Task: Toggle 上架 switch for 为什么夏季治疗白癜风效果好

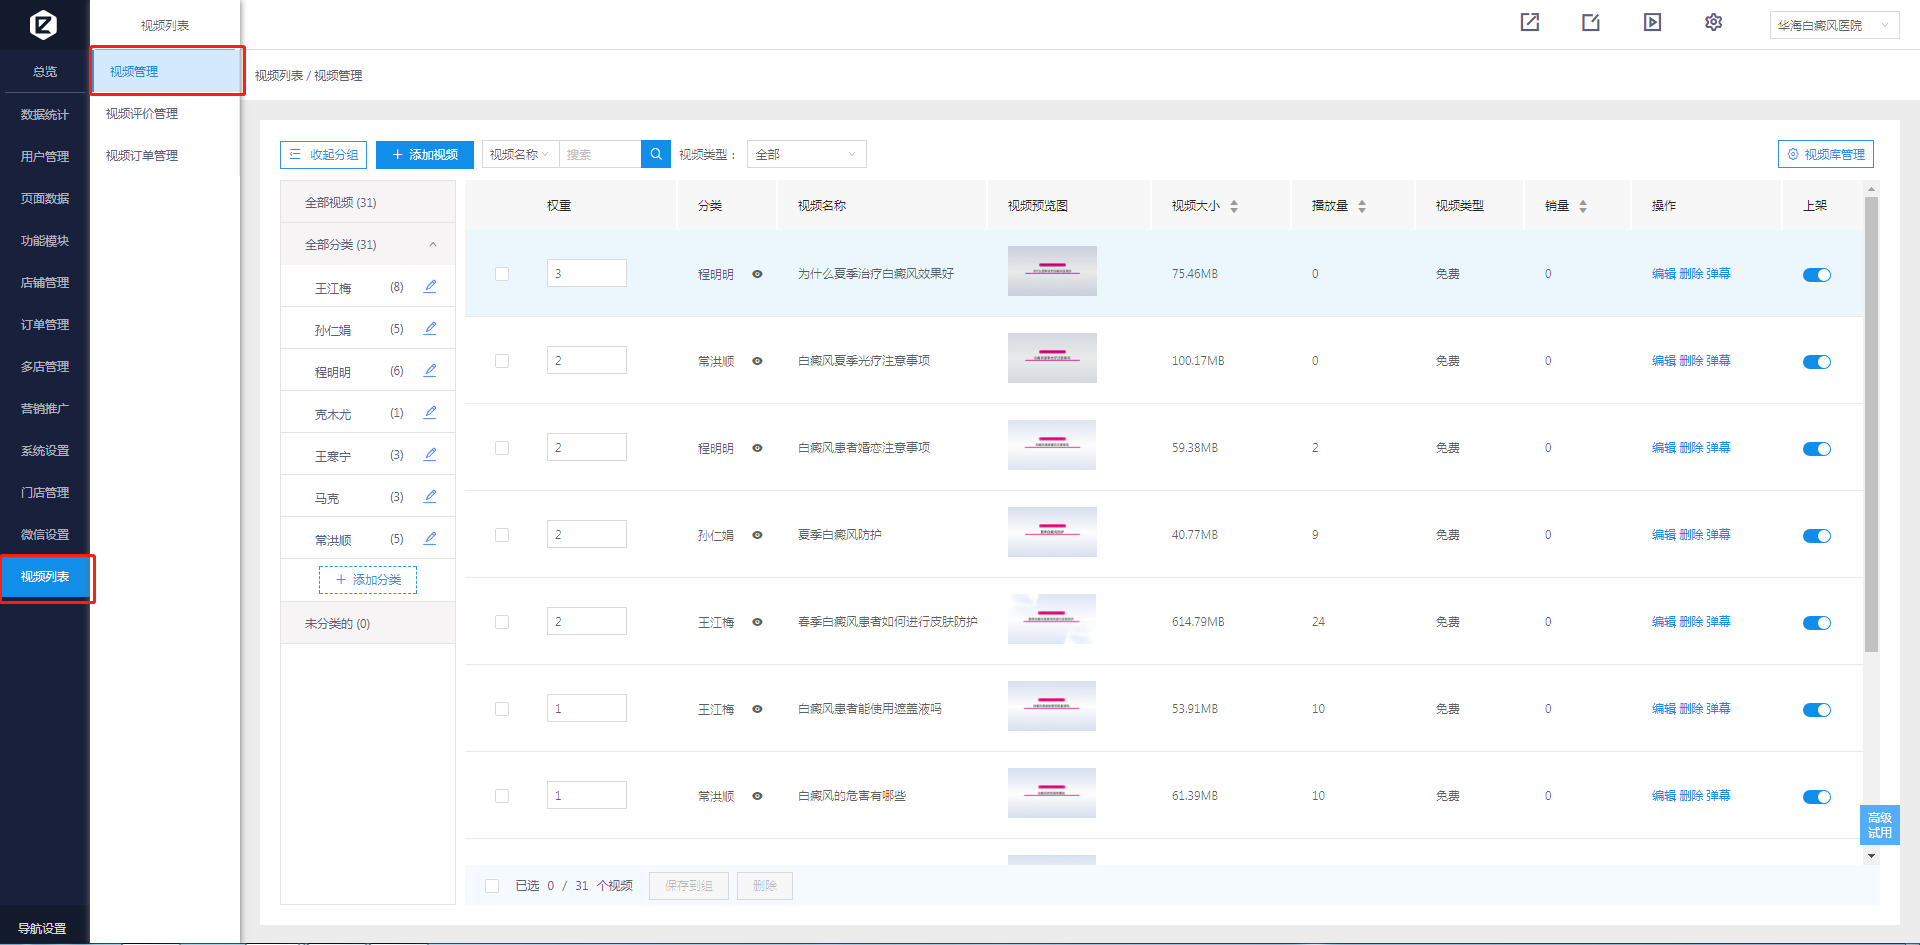Action: tap(1816, 275)
